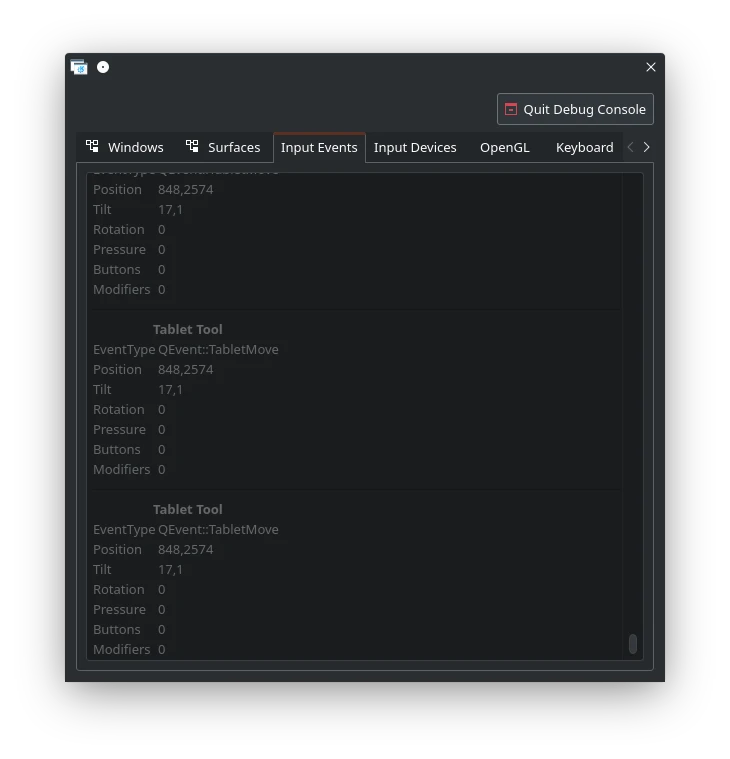Viewport: 730px width, 759px height.
Task: Select the bottommost Modifiers 0 row
Action: pos(129,650)
